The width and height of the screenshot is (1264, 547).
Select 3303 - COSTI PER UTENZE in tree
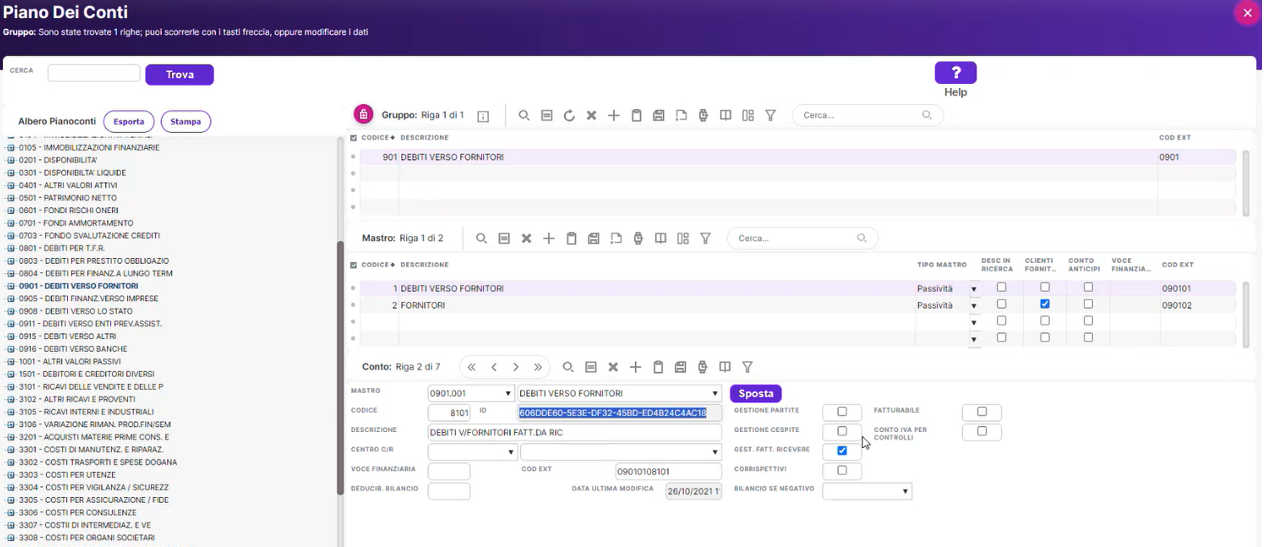coord(68,475)
